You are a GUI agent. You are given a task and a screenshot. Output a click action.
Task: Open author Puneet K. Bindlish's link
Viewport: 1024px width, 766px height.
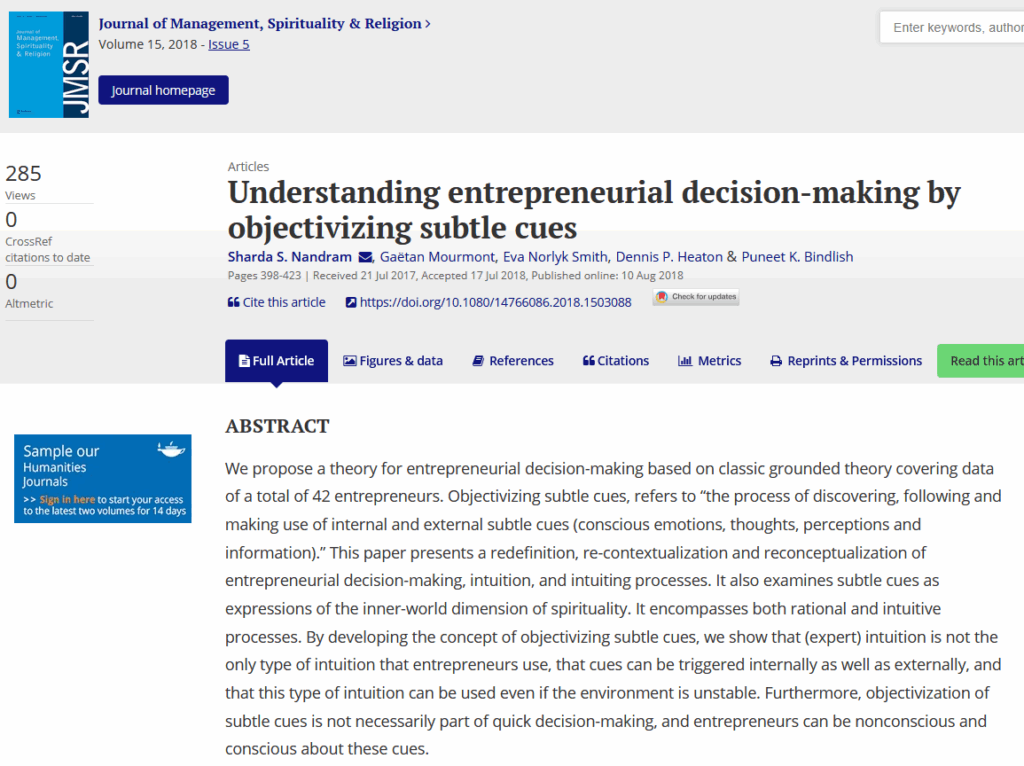tap(797, 257)
